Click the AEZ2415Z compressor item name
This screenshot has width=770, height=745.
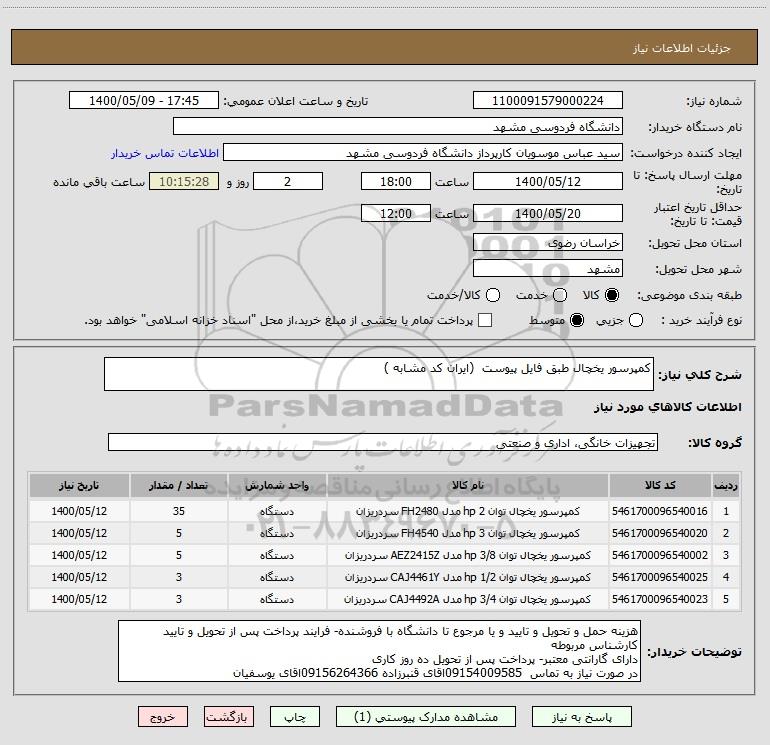pos(468,555)
